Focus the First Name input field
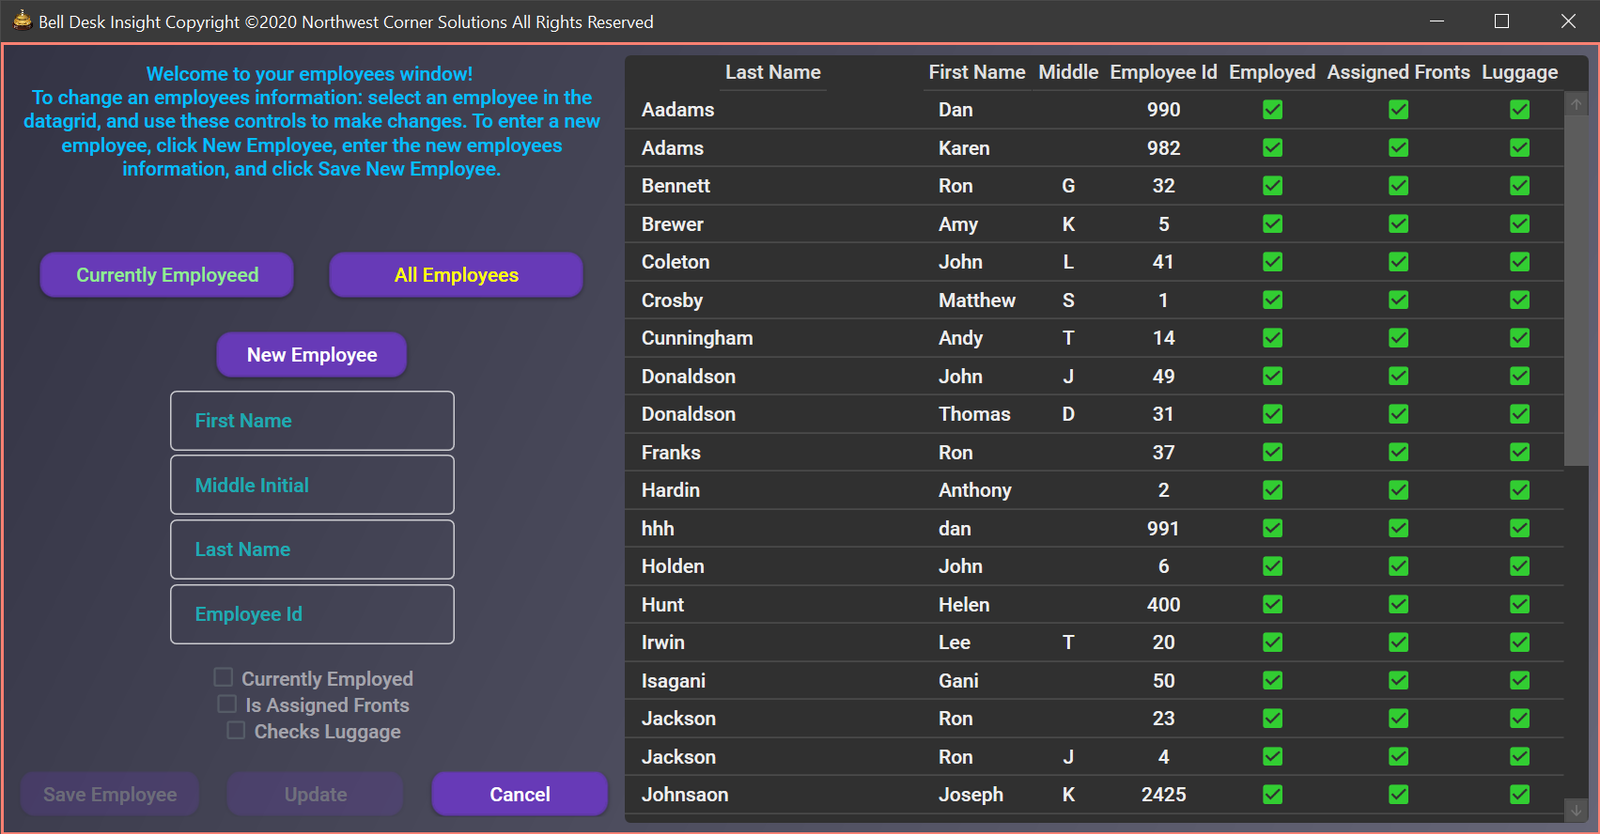The height and width of the screenshot is (834, 1600). [312, 421]
